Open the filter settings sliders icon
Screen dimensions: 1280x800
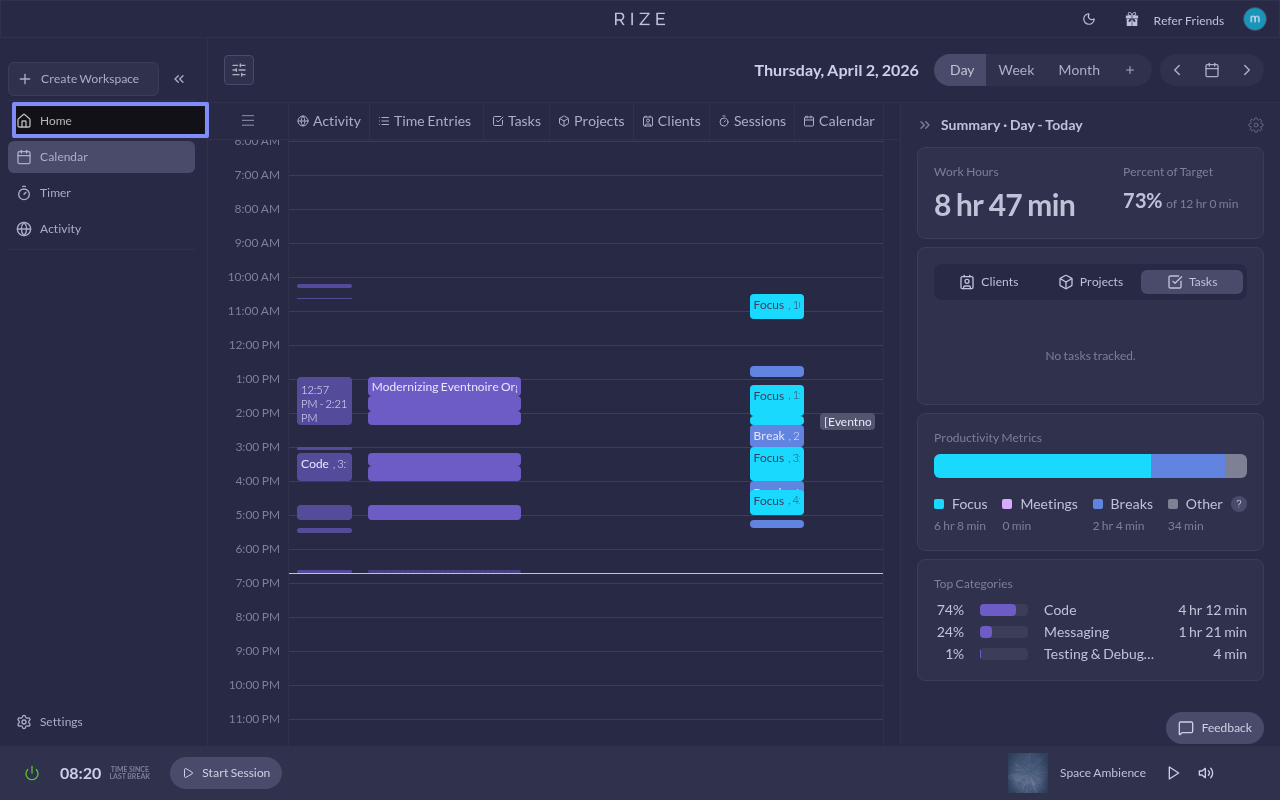click(x=239, y=70)
